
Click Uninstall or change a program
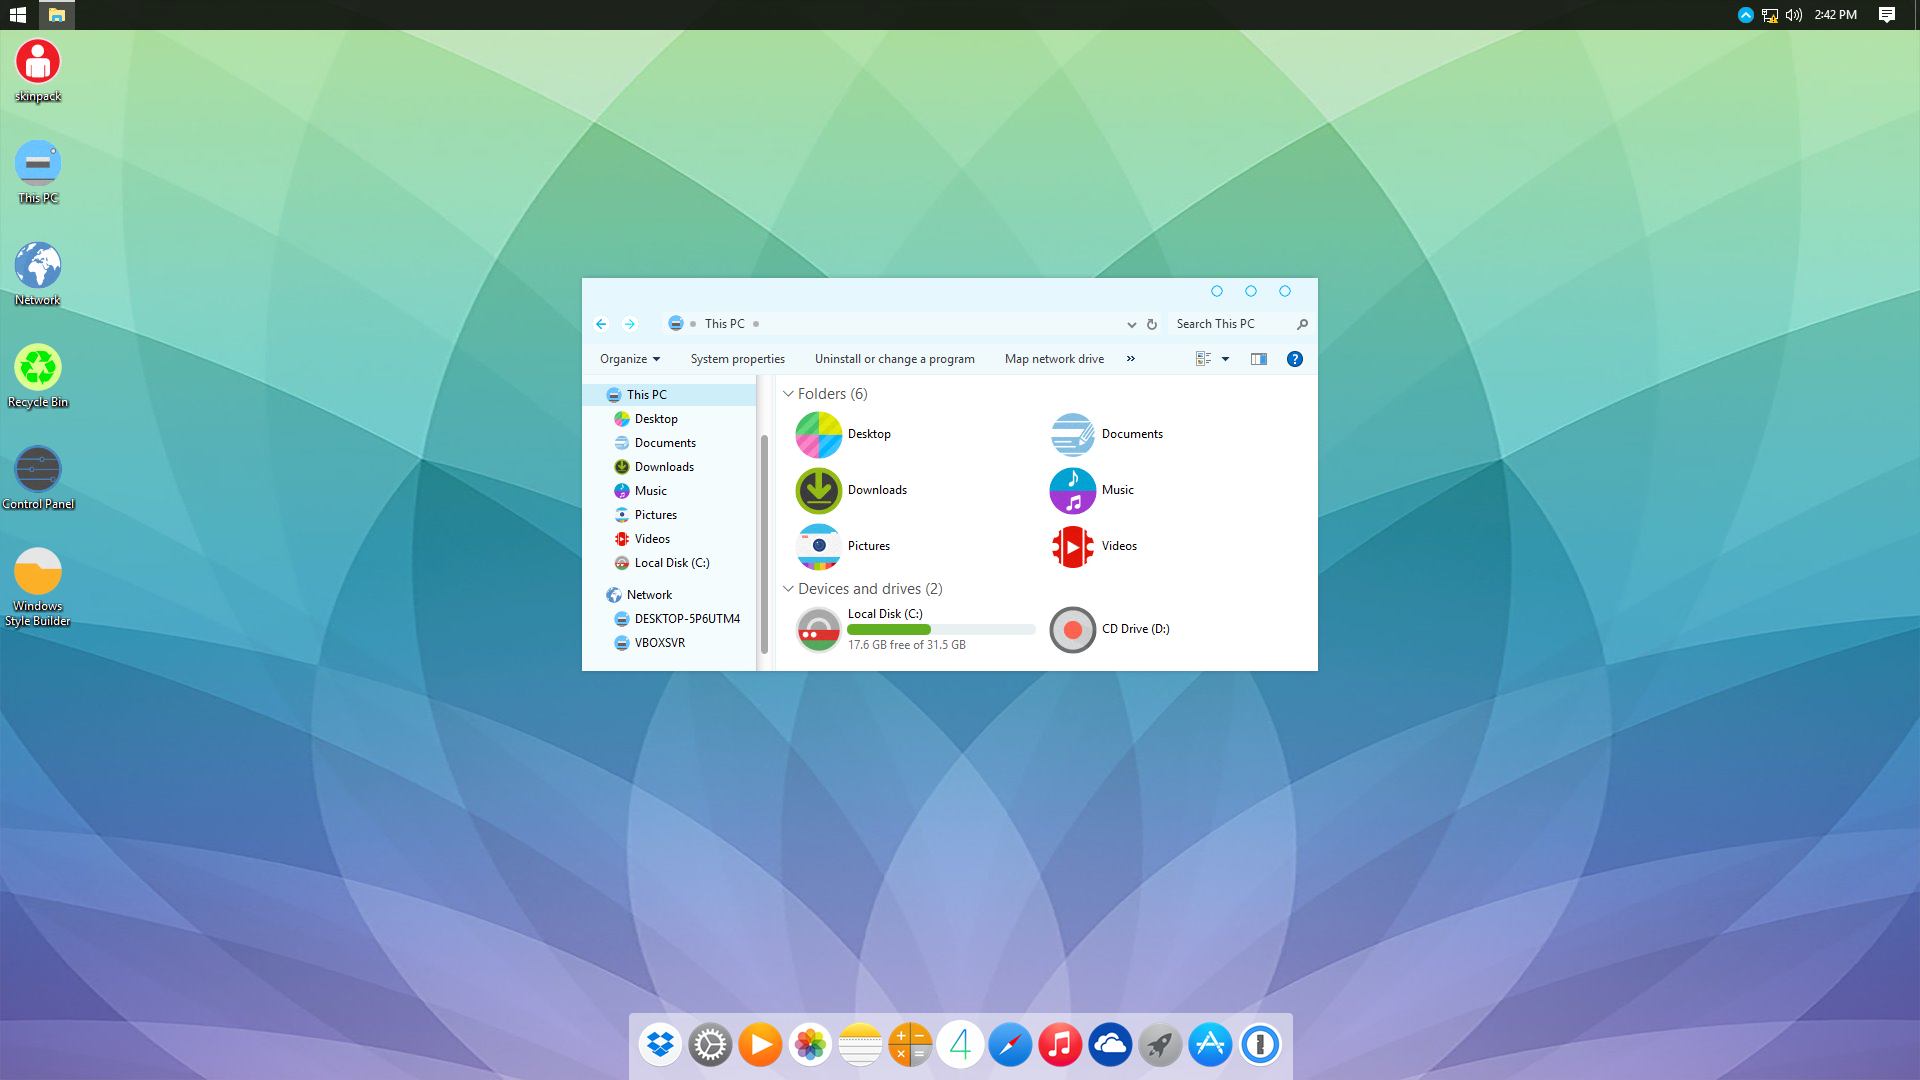pos(894,359)
